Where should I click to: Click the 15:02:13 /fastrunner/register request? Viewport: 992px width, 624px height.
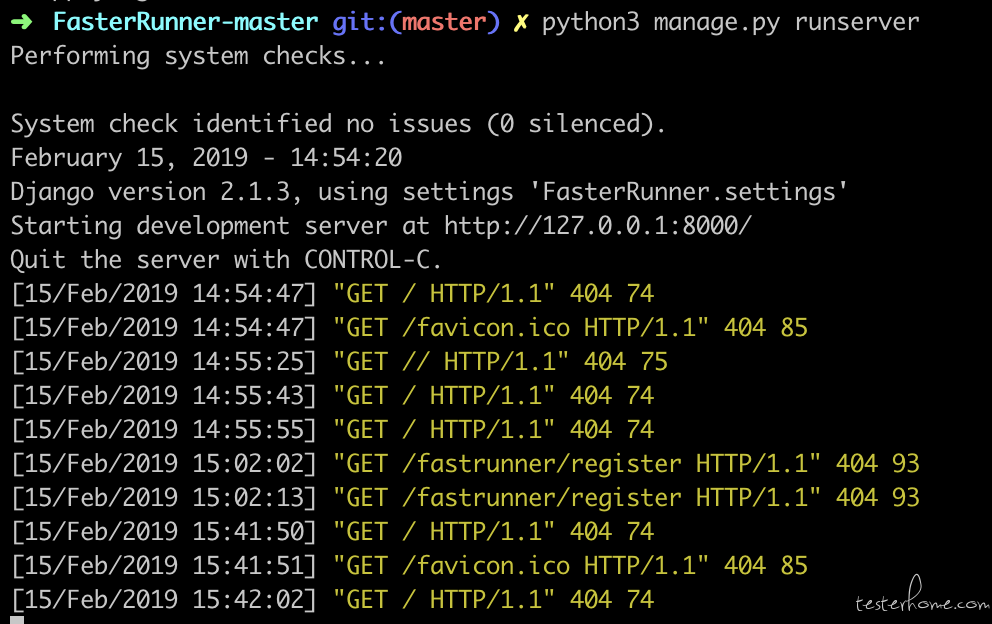pos(465,498)
